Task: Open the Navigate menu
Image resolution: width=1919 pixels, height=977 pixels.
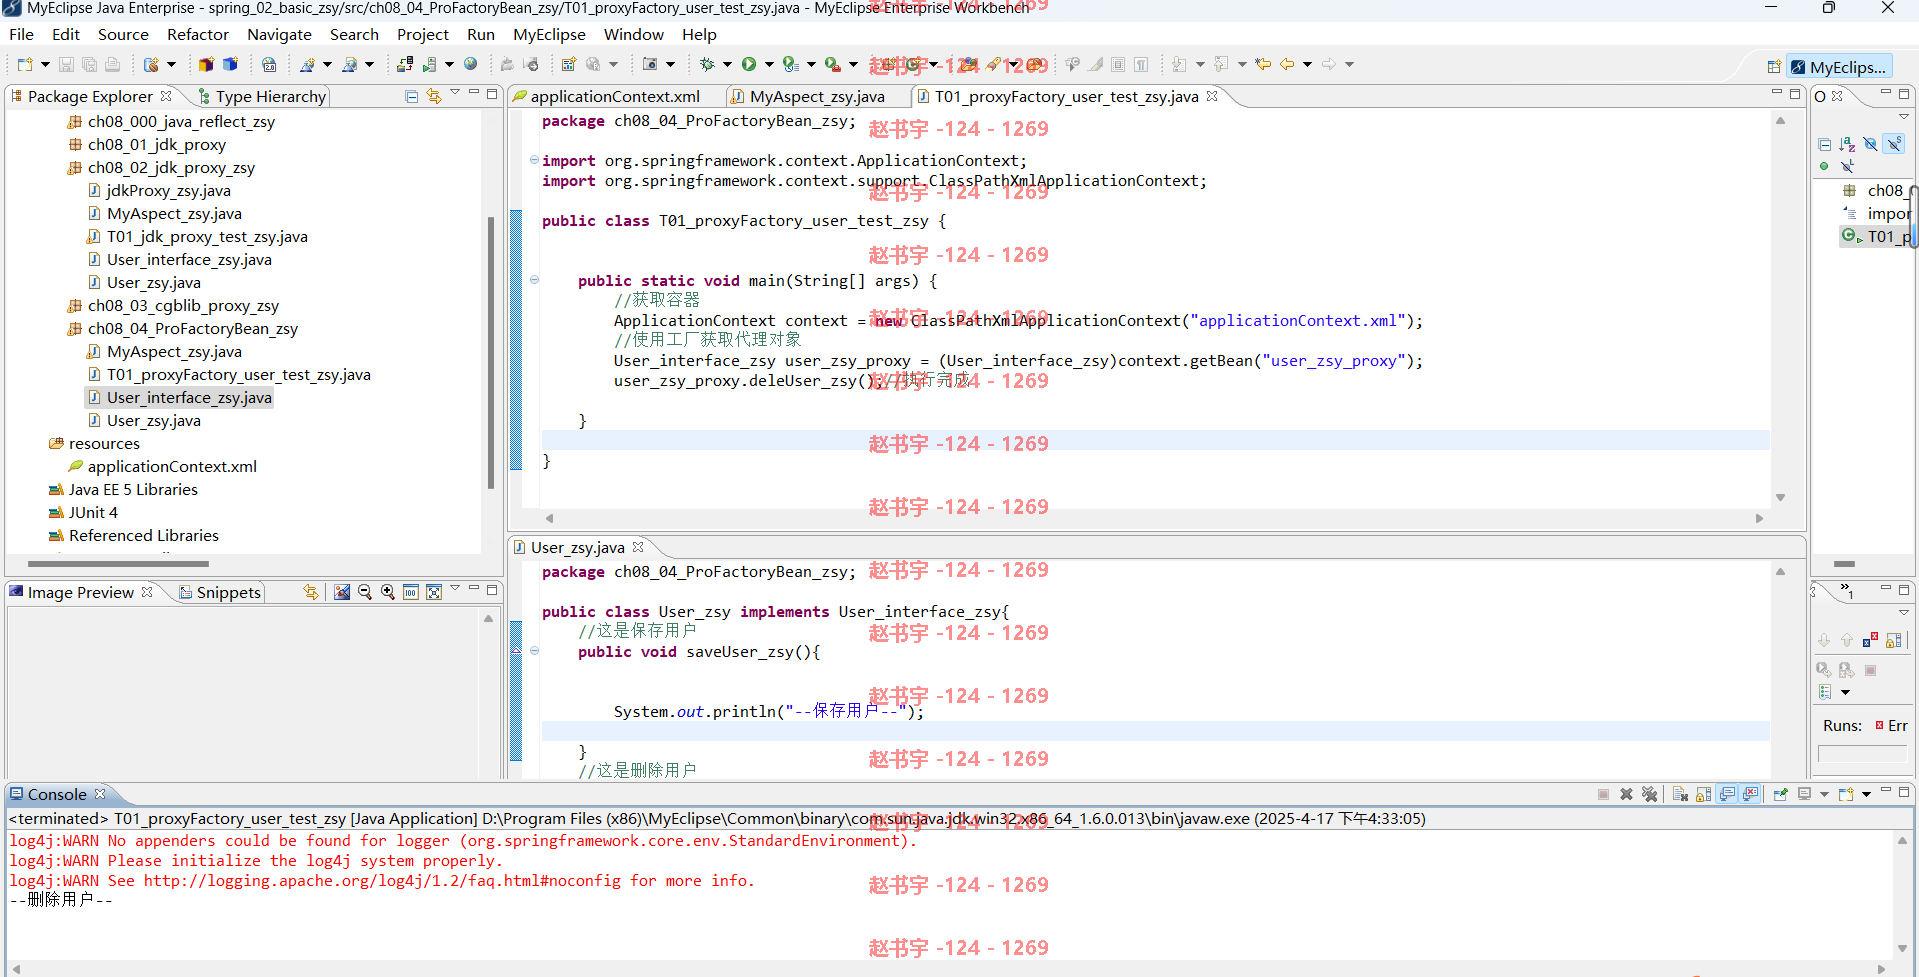Action: click(279, 34)
